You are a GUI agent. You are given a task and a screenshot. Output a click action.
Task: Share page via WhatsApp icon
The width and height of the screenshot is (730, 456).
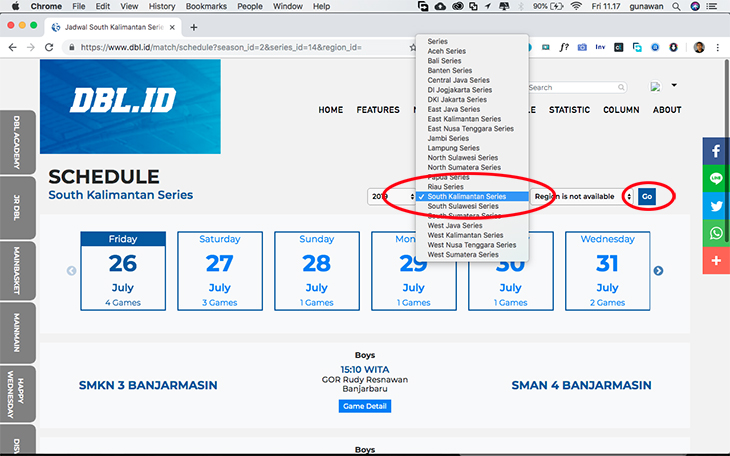(x=716, y=233)
